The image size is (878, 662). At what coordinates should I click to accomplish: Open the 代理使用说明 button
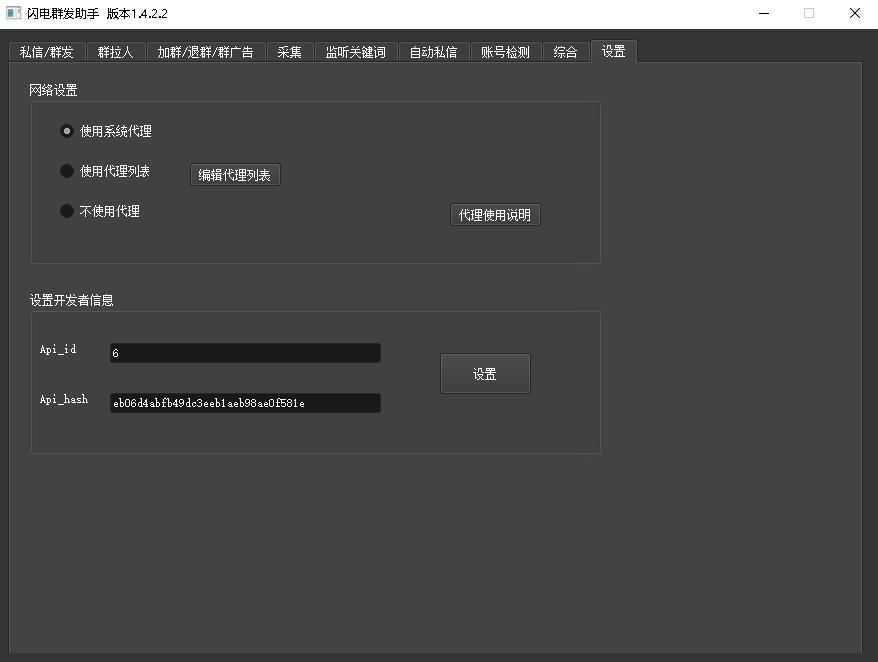(495, 215)
